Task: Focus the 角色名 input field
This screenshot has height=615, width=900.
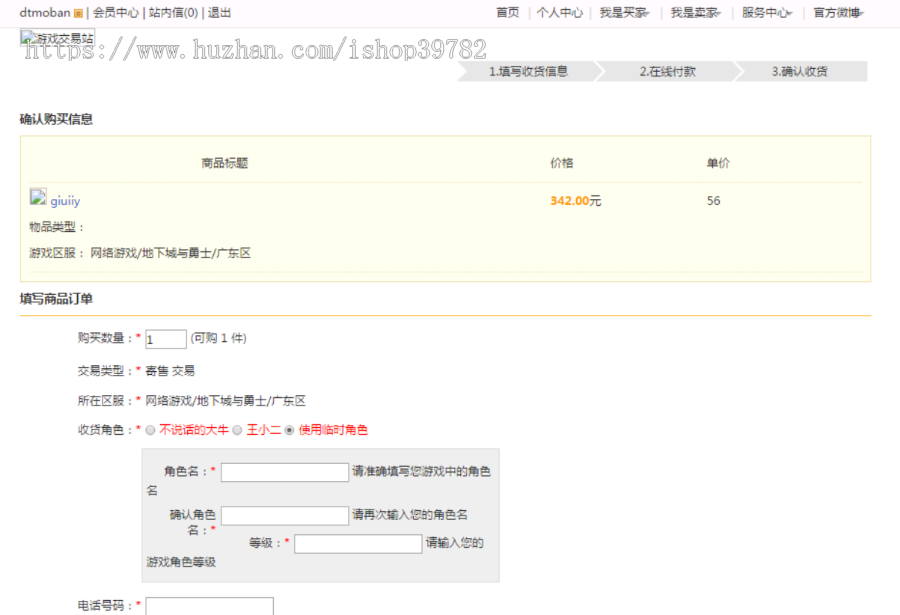Action: 285,472
